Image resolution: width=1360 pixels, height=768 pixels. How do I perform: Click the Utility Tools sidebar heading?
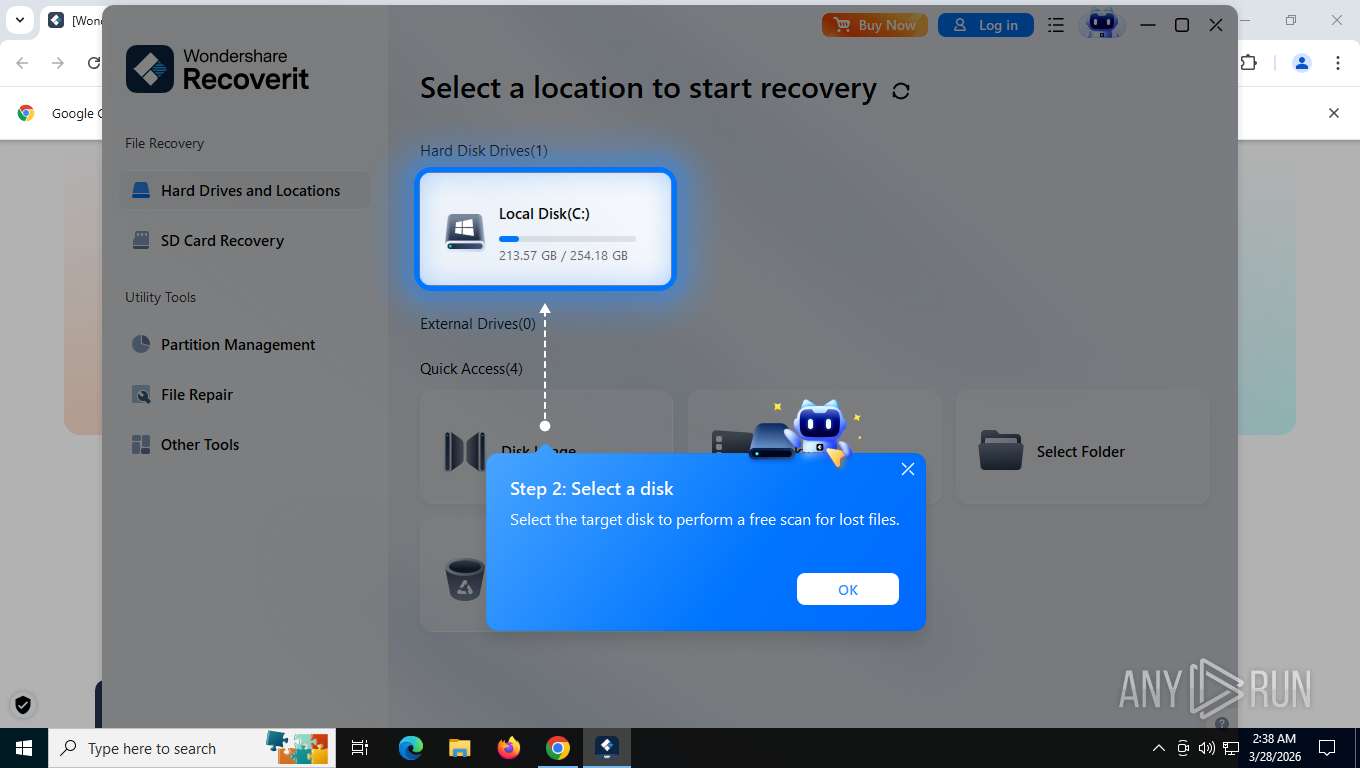coord(160,297)
